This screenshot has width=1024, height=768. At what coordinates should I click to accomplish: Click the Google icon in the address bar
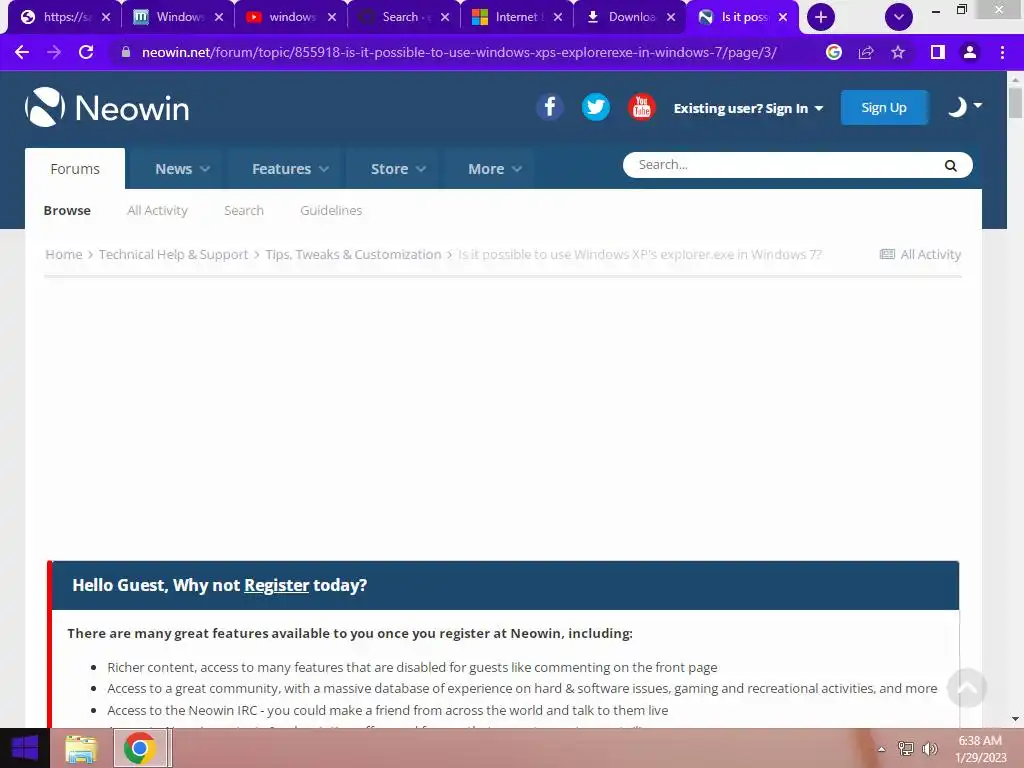[833, 52]
